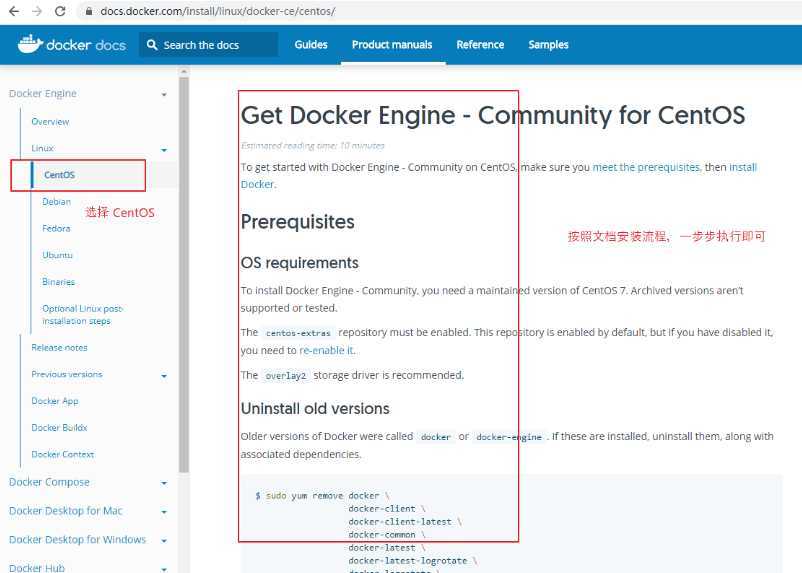Expand the Docker Desktop for Mac arrow
The width and height of the screenshot is (802, 573).
164,512
